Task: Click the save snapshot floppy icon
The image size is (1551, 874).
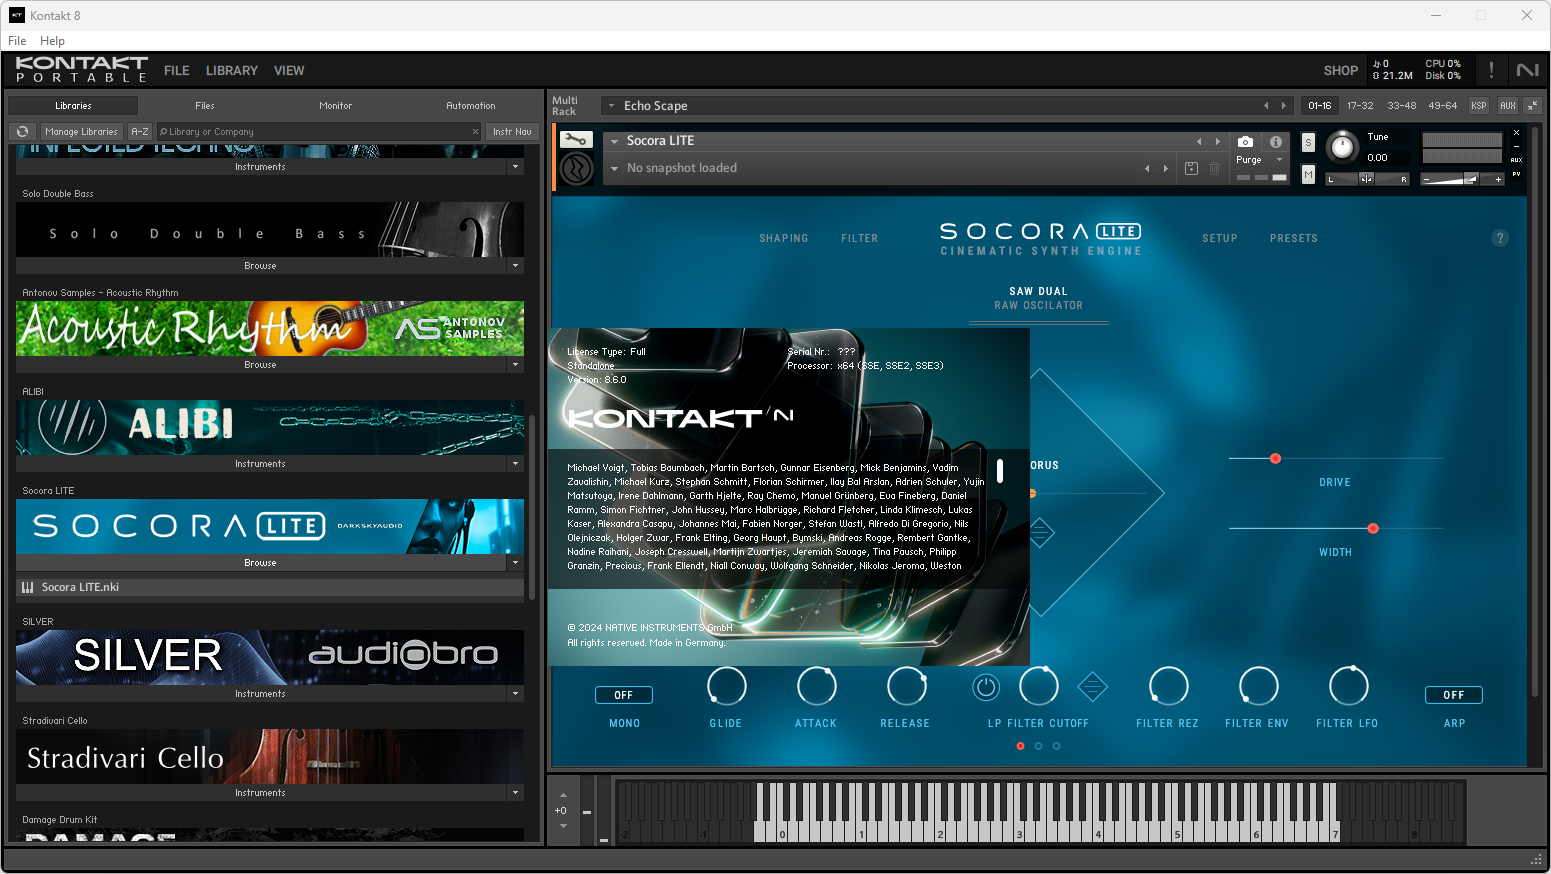Action: pyautogui.click(x=1191, y=169)
